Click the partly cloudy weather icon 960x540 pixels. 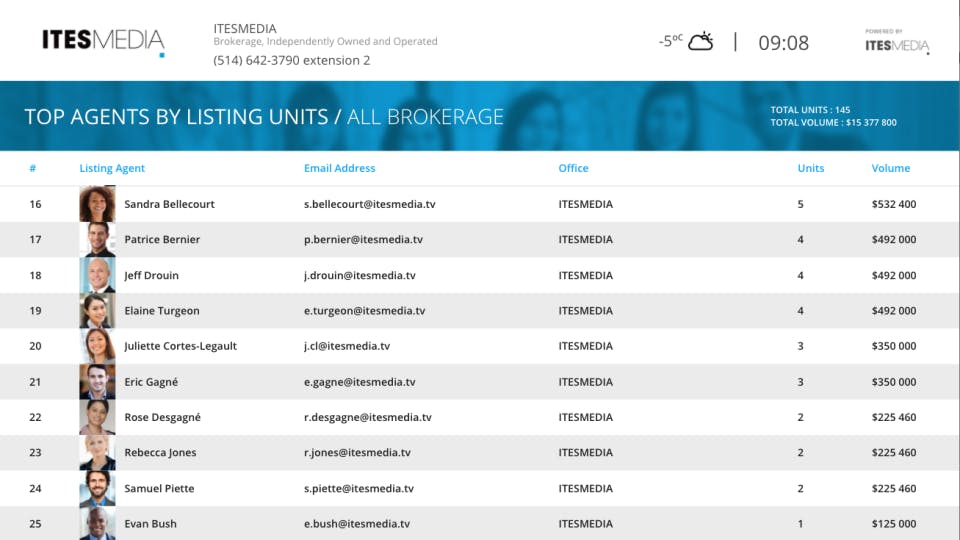[x=700, y=41]
